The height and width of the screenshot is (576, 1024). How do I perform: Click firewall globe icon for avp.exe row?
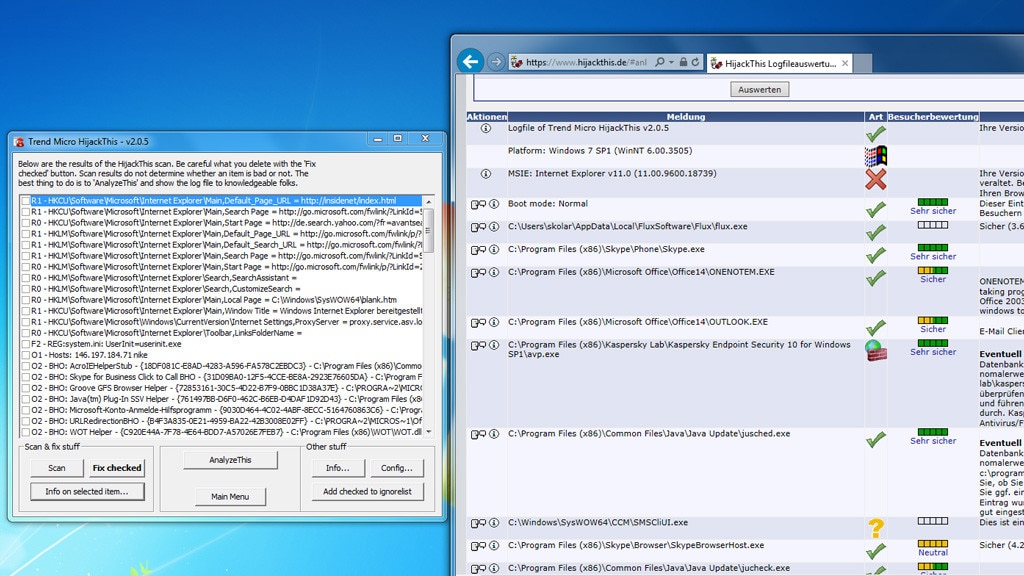[x=876, y=351]
